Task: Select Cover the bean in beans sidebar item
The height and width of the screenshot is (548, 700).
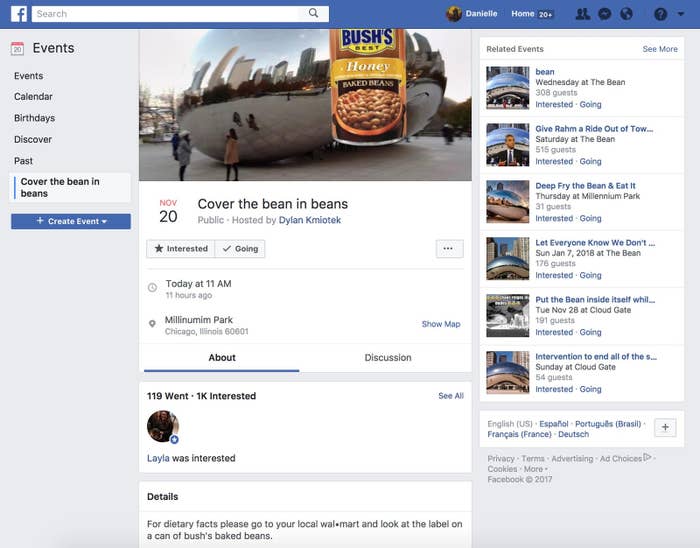Action: point(71,187)
